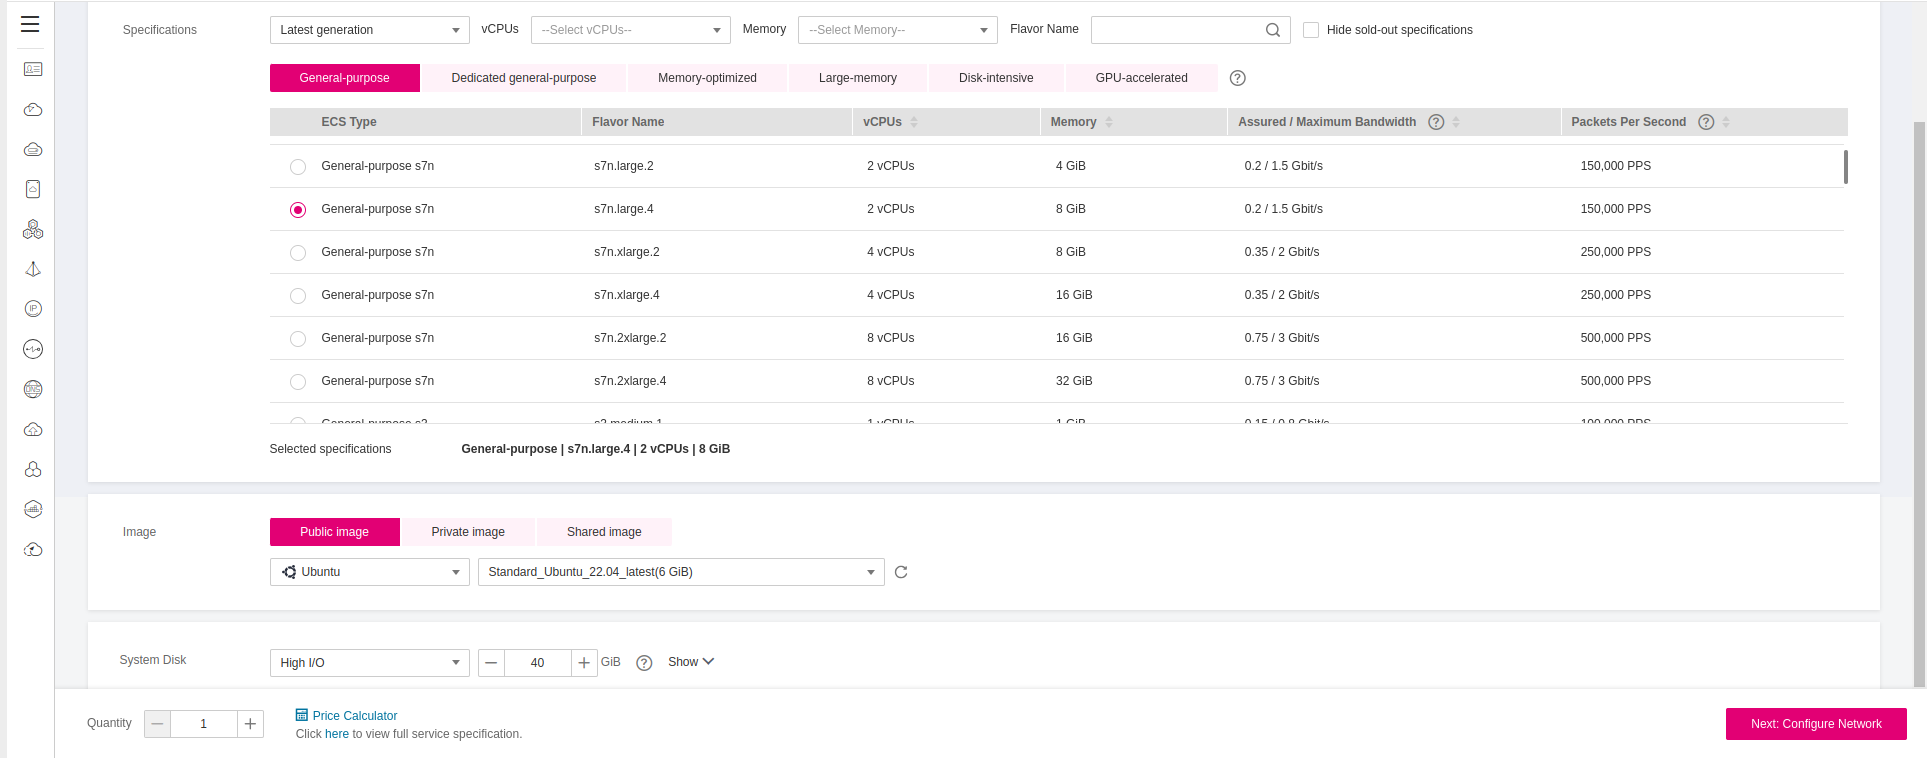Open the DNS service sidebar icon
The height and width of the screenshot is (758, 1927).
point(33,389)
